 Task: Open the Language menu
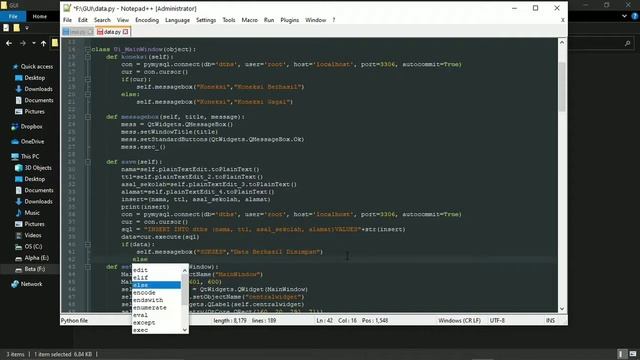pos(177,20)
